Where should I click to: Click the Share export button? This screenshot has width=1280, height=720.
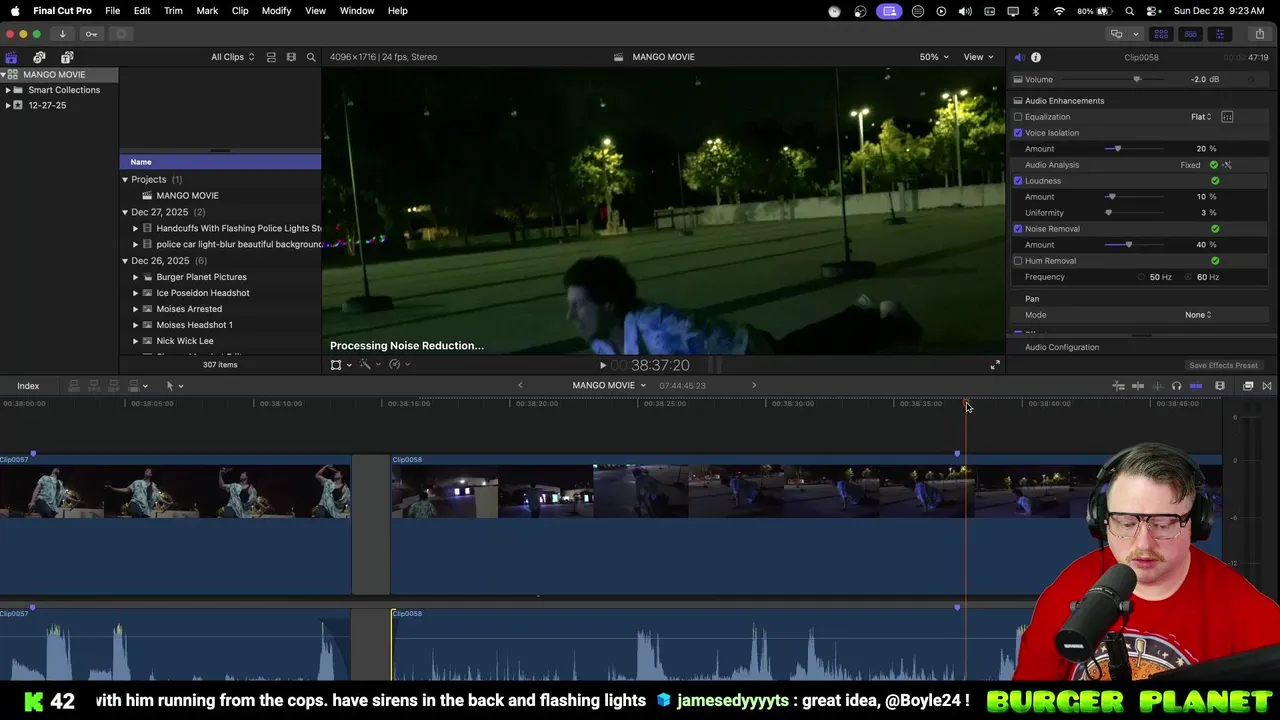[x=1259, y=34]
